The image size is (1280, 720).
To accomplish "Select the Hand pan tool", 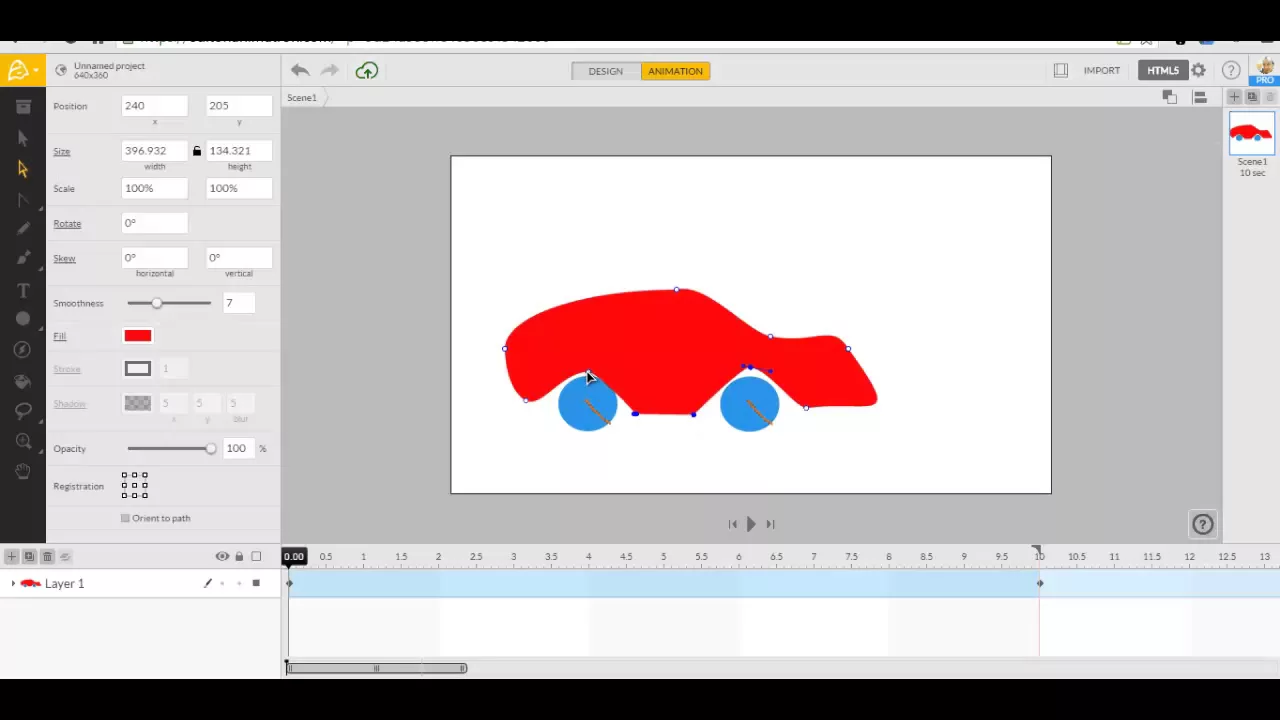I will (23, 471).
